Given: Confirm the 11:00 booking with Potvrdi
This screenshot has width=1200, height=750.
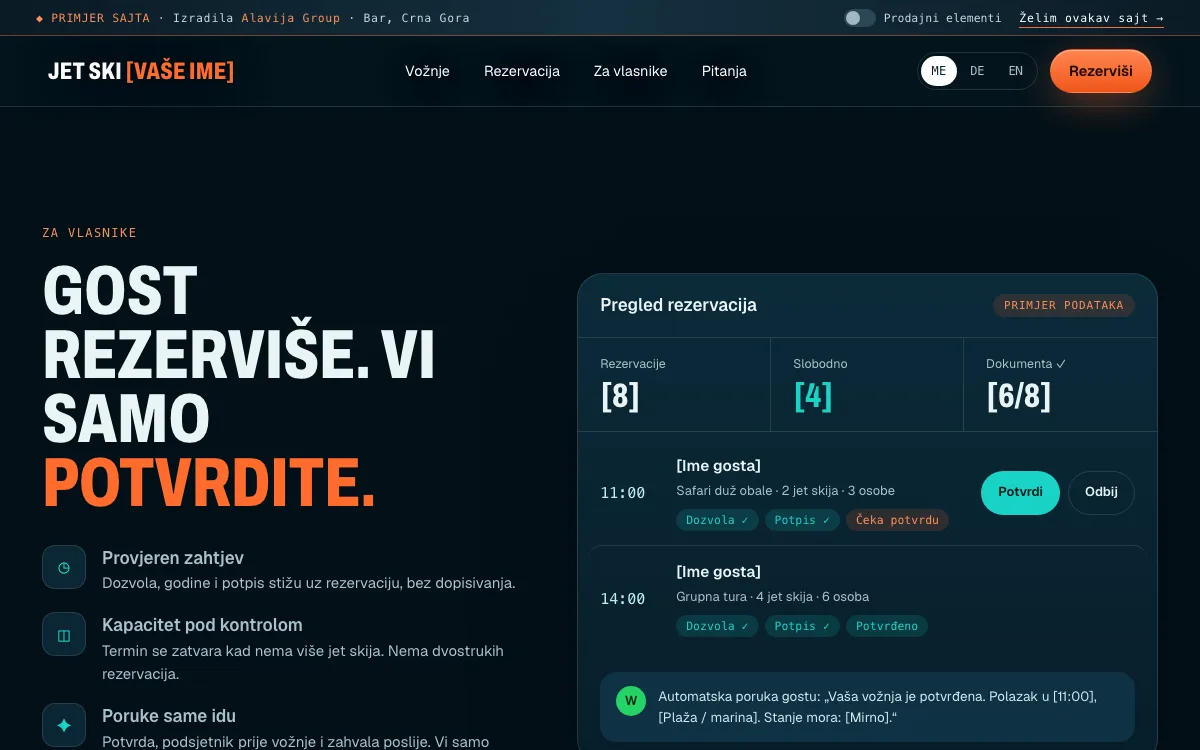Looking at the screenshot, I should 1020,493.
